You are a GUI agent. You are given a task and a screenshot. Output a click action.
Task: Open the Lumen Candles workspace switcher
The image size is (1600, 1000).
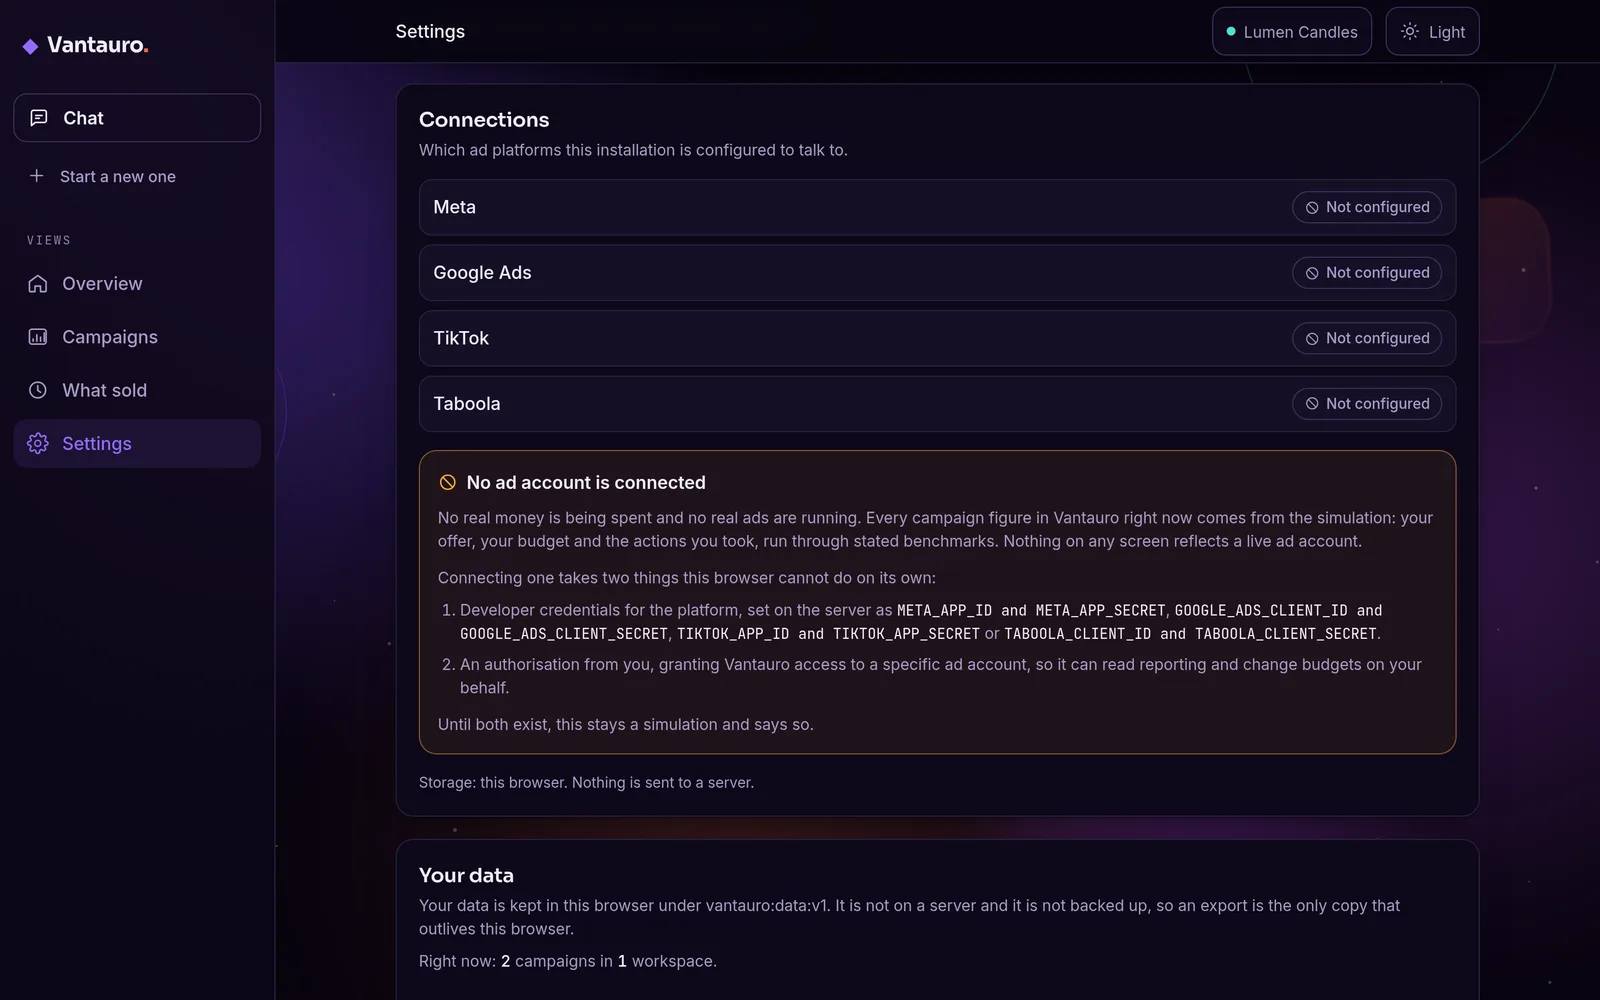(1291, 32)
